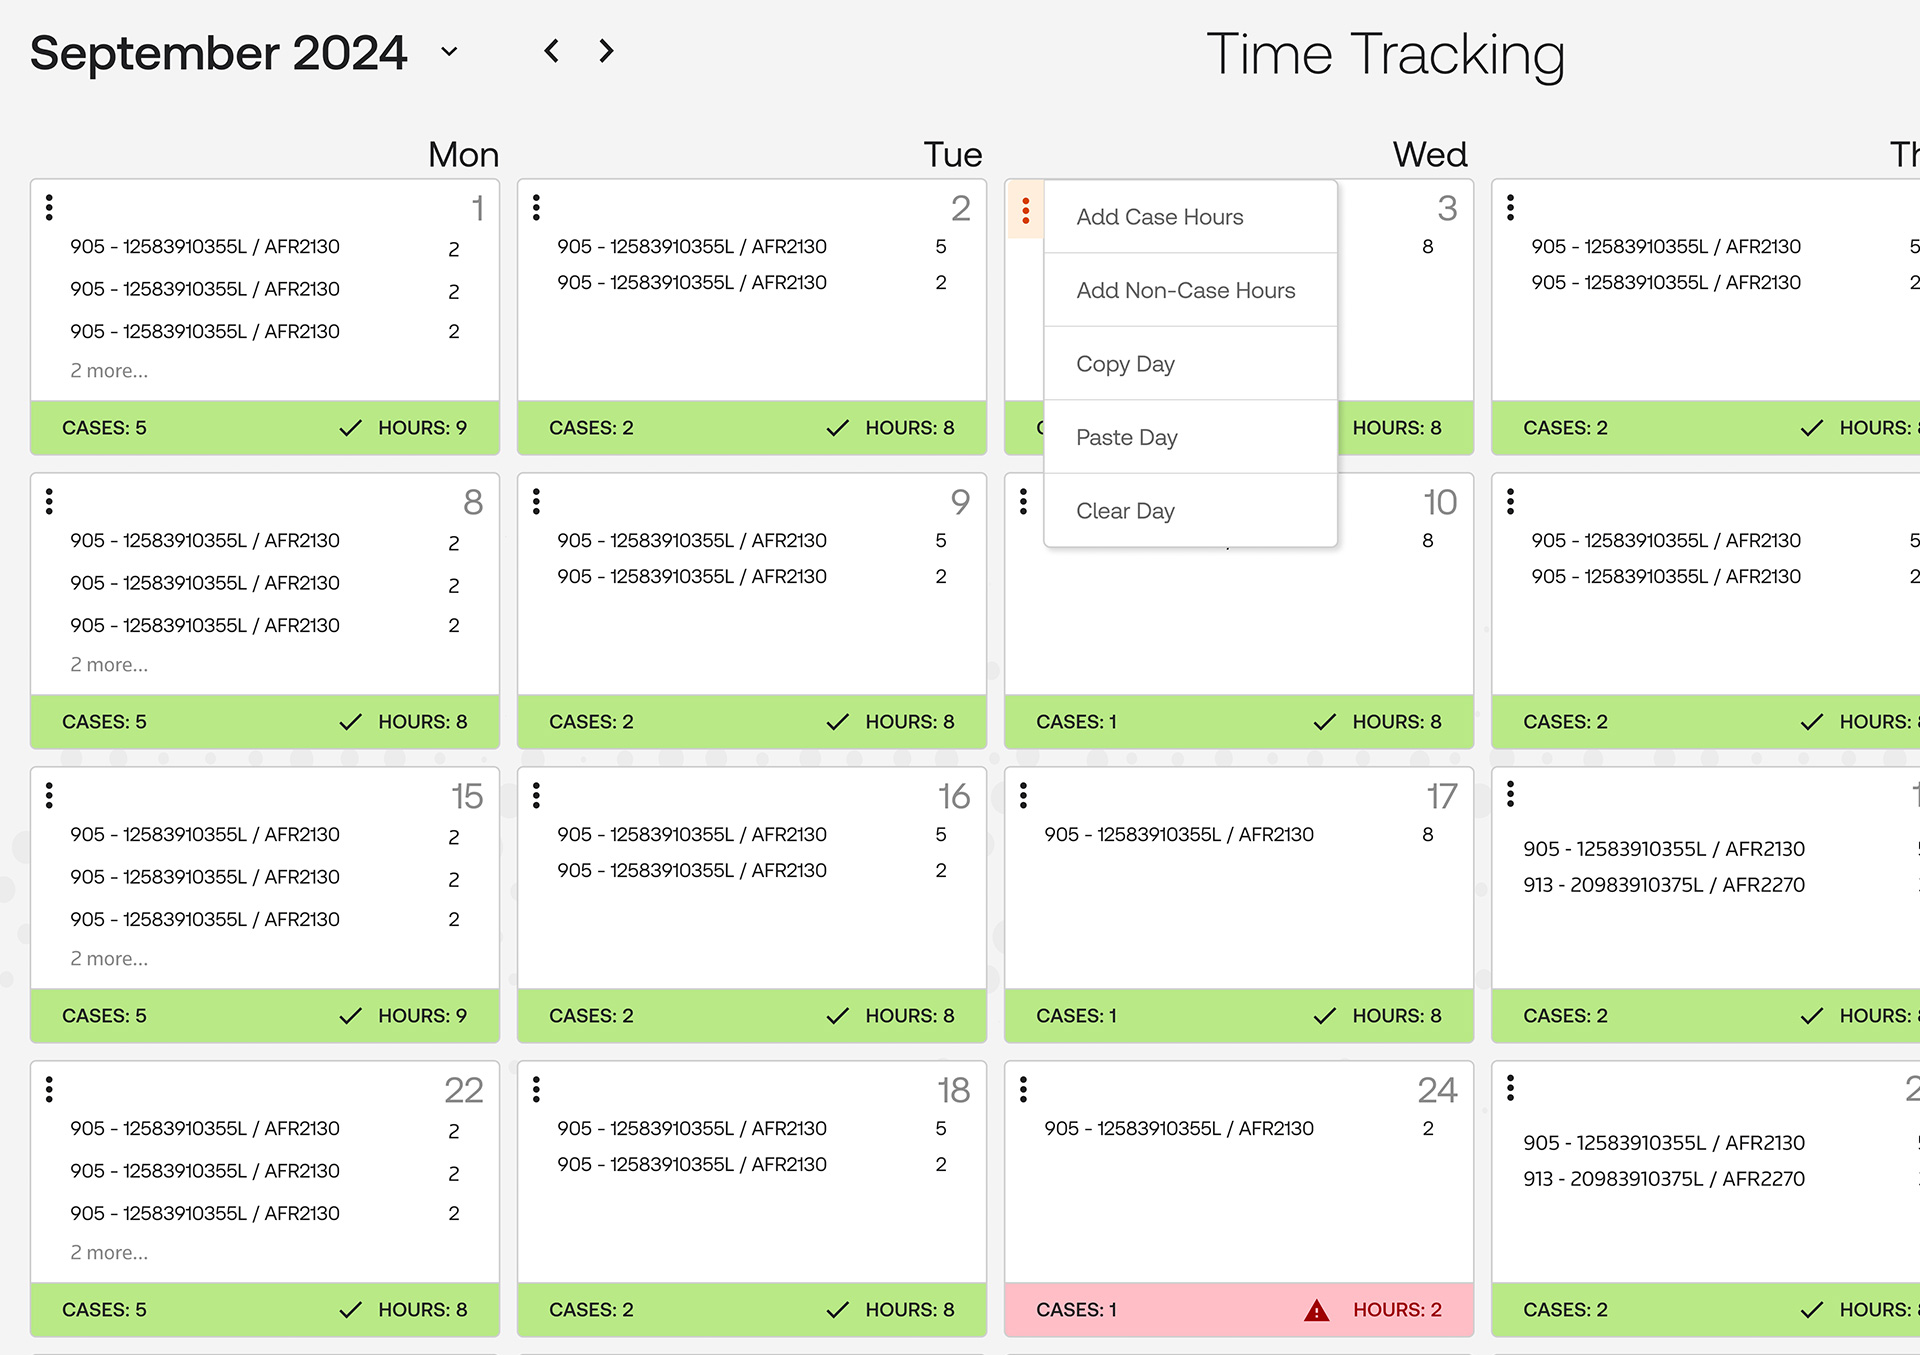Show '2 more...' cases on day 15

coord(109,959)
